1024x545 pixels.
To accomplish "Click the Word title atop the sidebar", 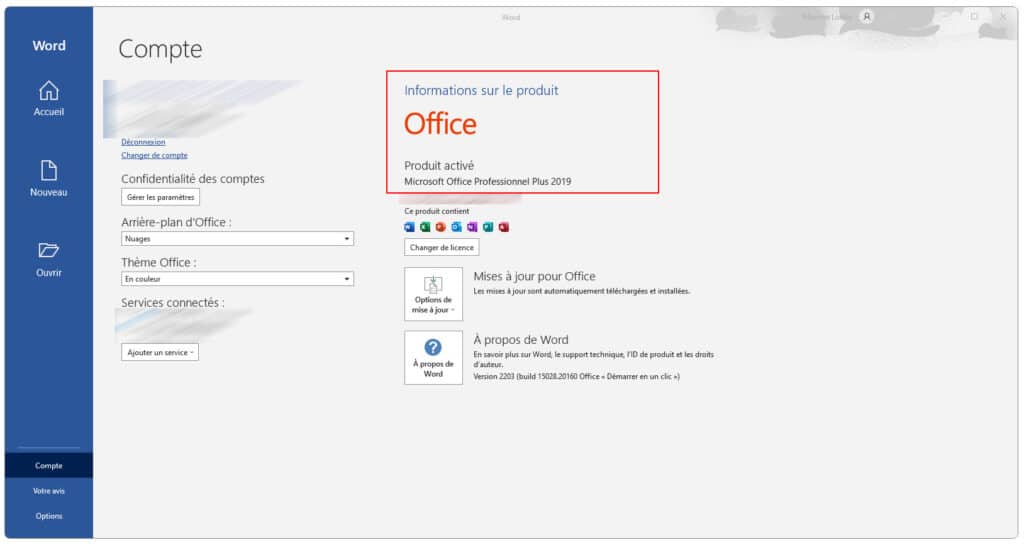I will coord(49,46).
